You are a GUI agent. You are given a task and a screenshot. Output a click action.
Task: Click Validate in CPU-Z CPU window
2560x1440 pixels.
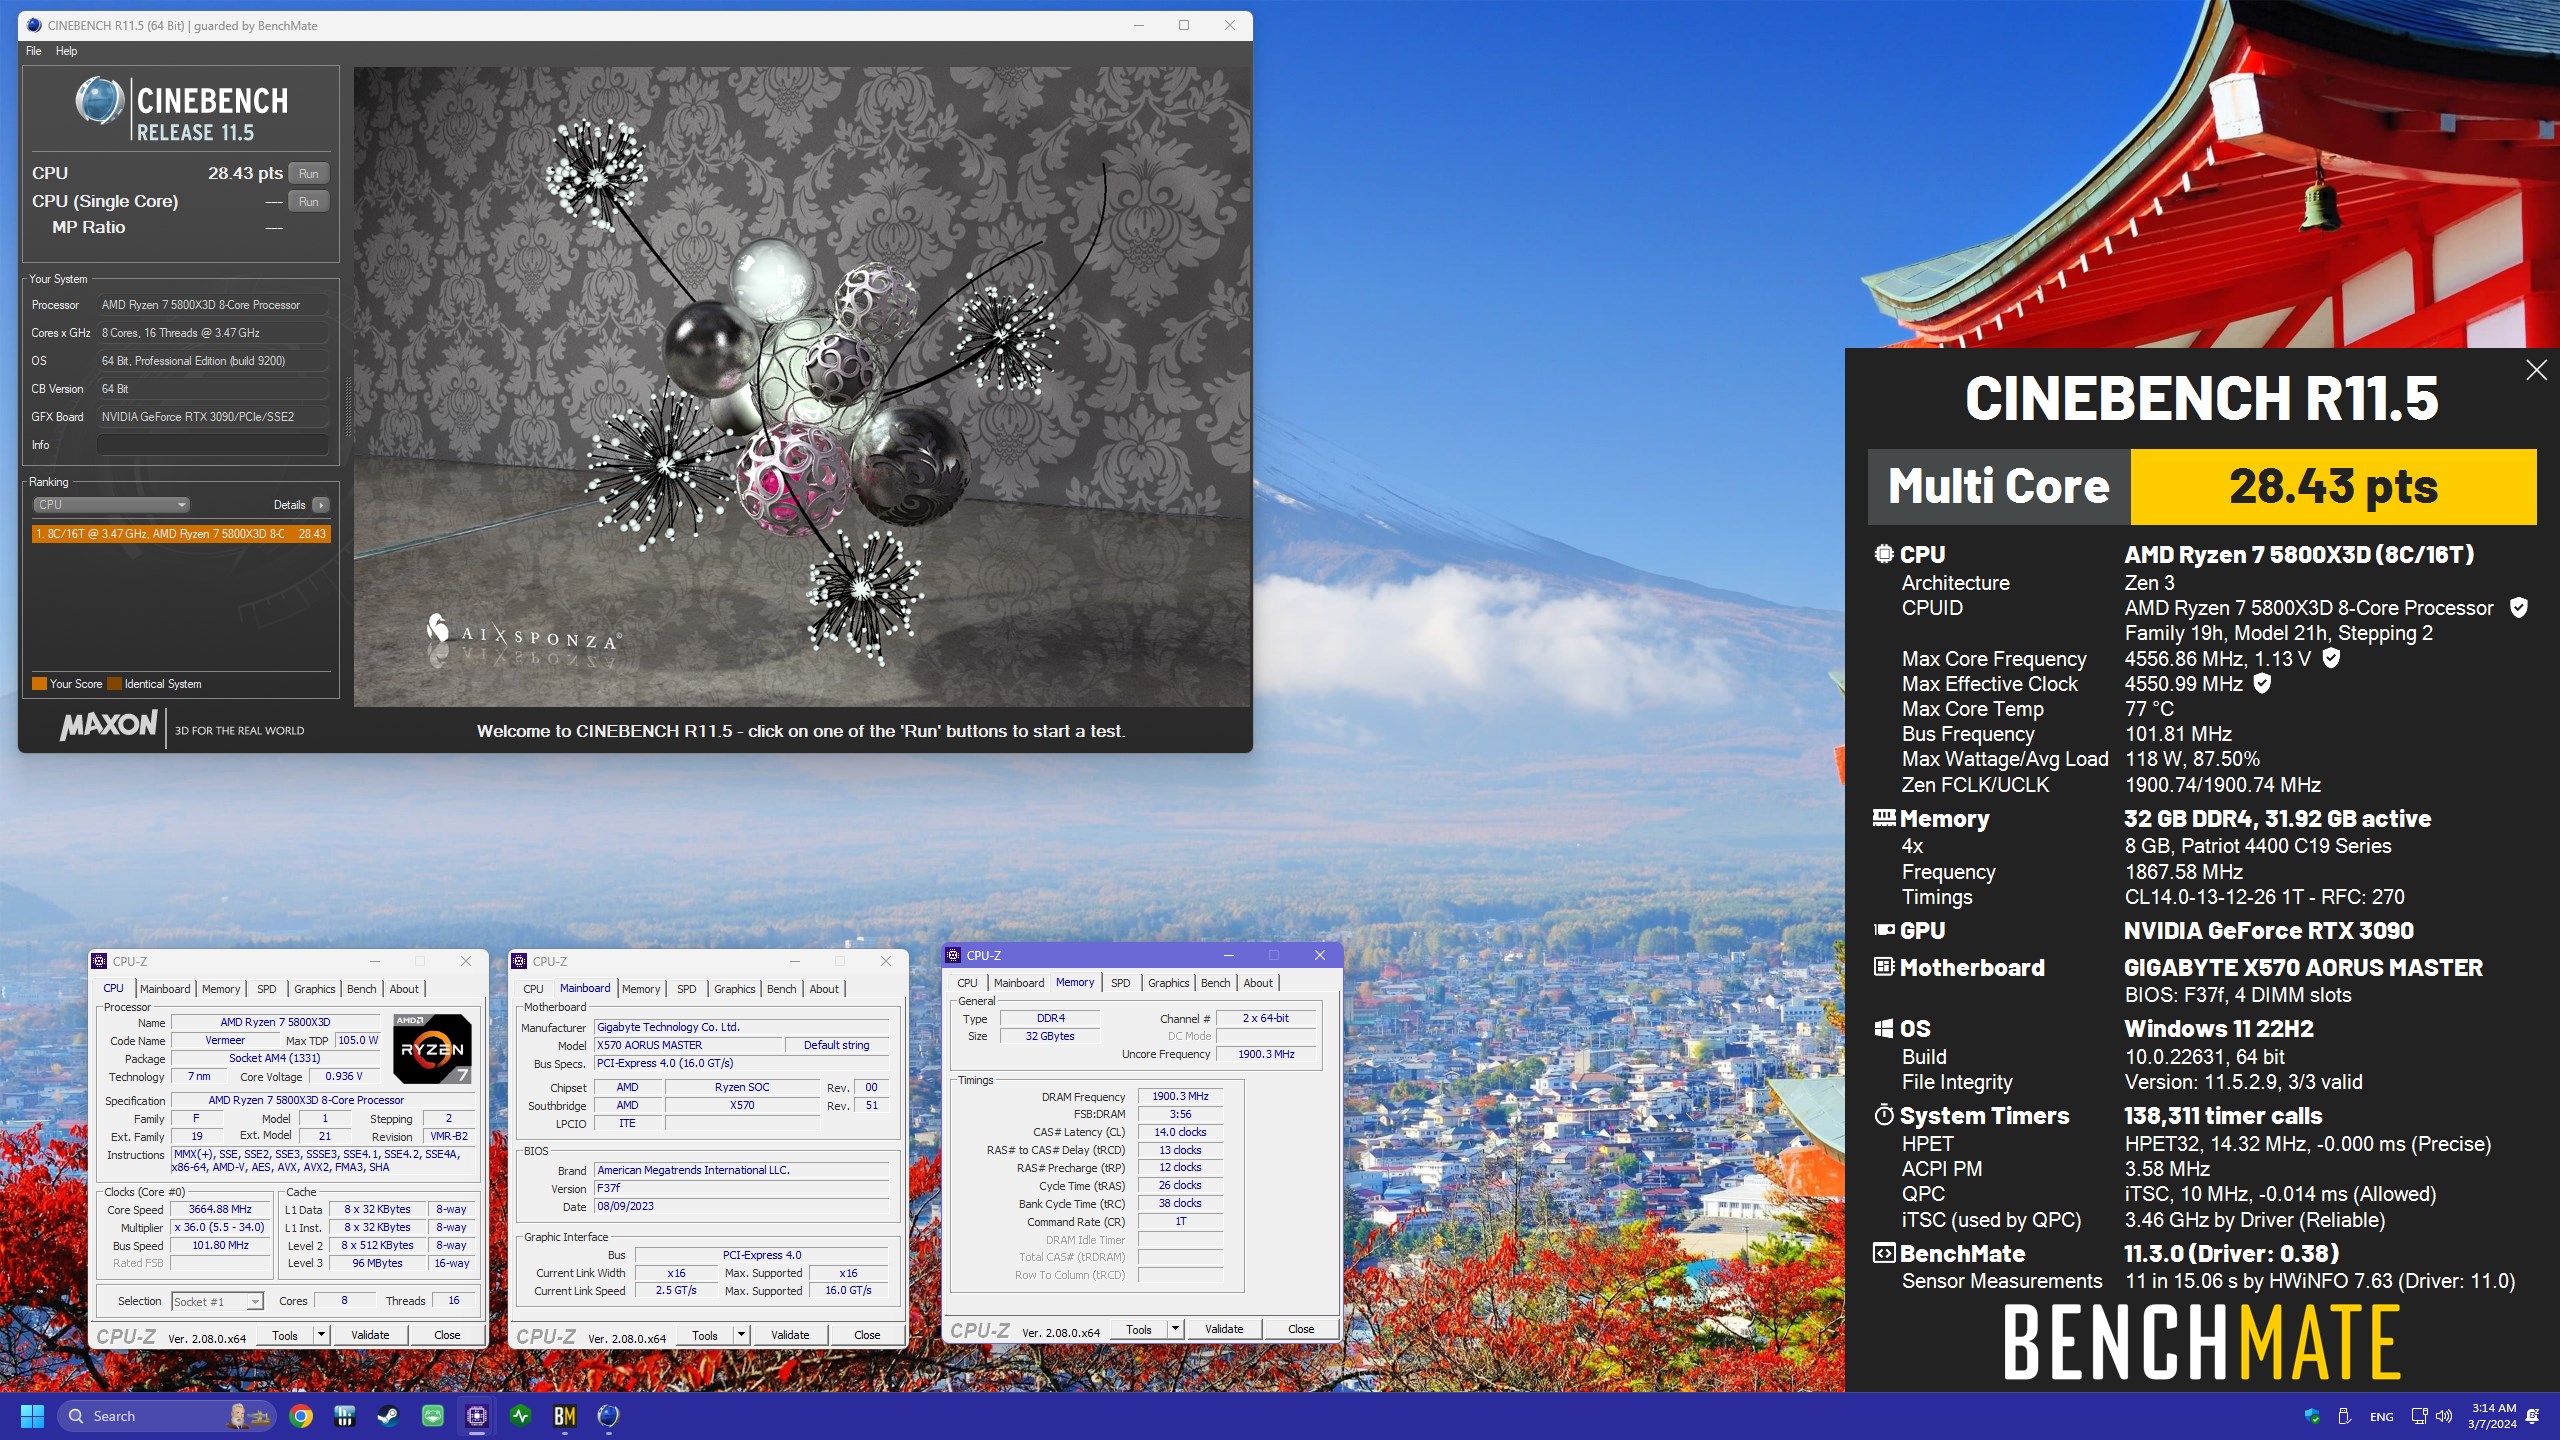tap(370, 1335)
